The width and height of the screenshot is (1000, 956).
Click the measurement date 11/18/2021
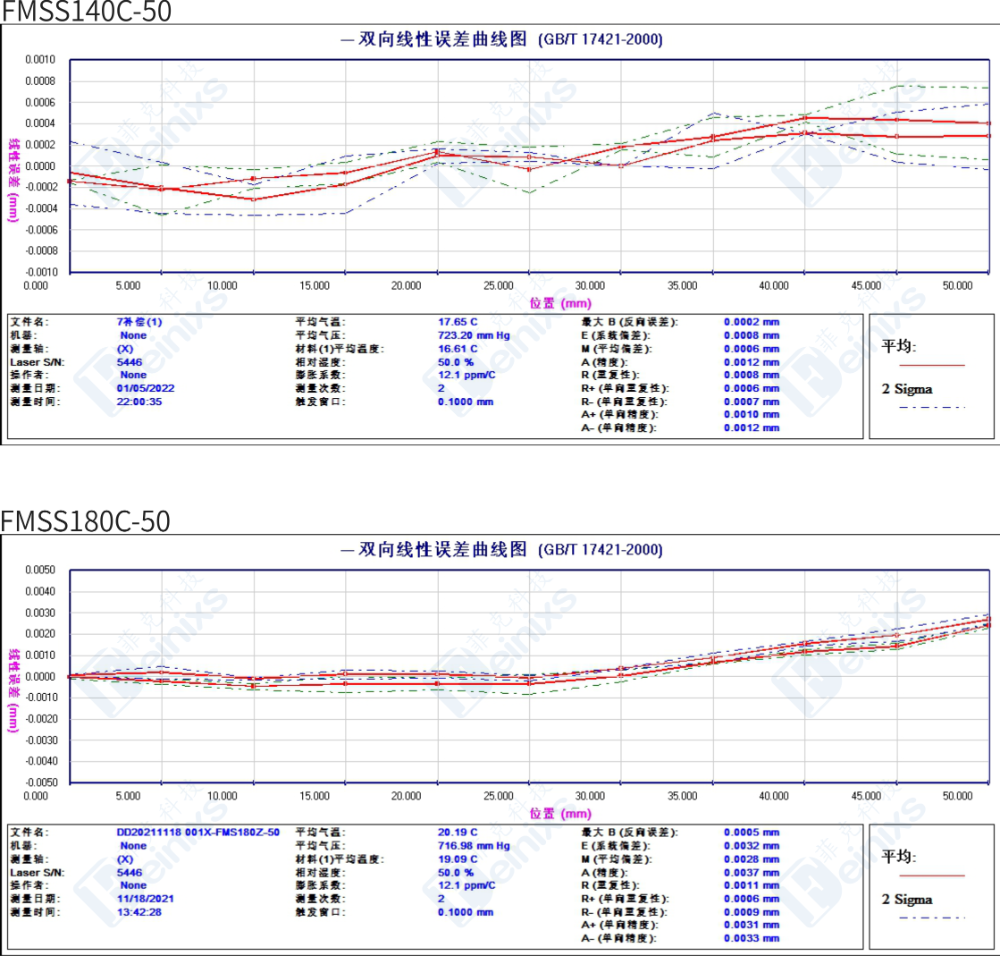coord(145,898)
